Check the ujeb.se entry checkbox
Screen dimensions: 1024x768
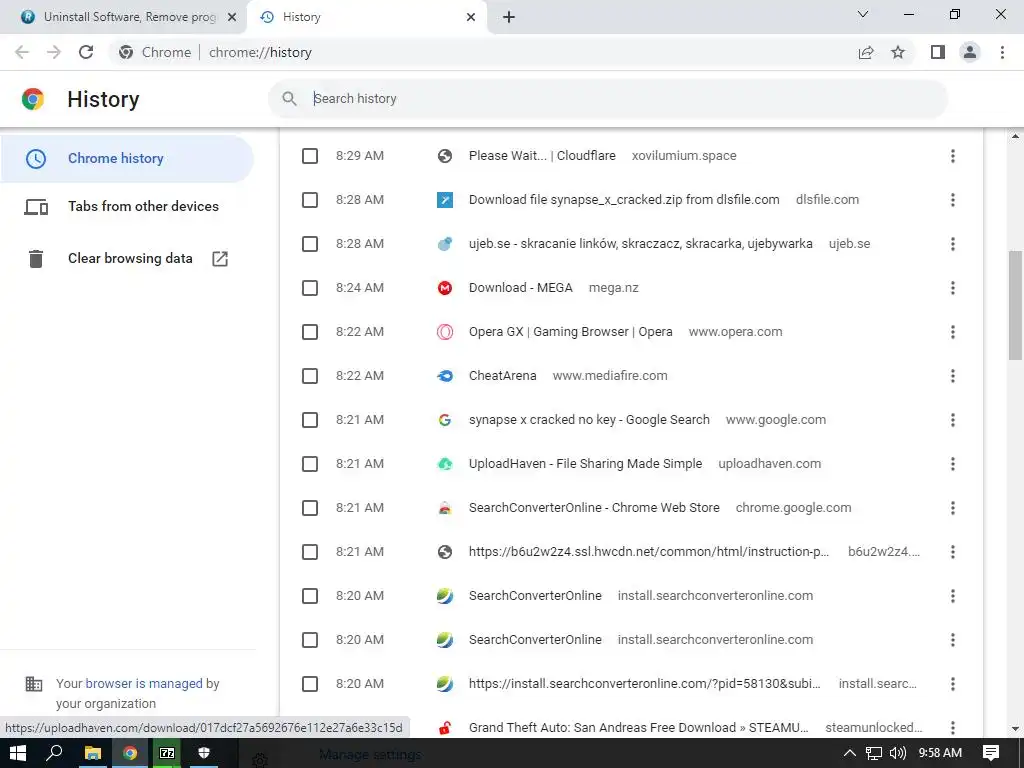coord(310,244)
